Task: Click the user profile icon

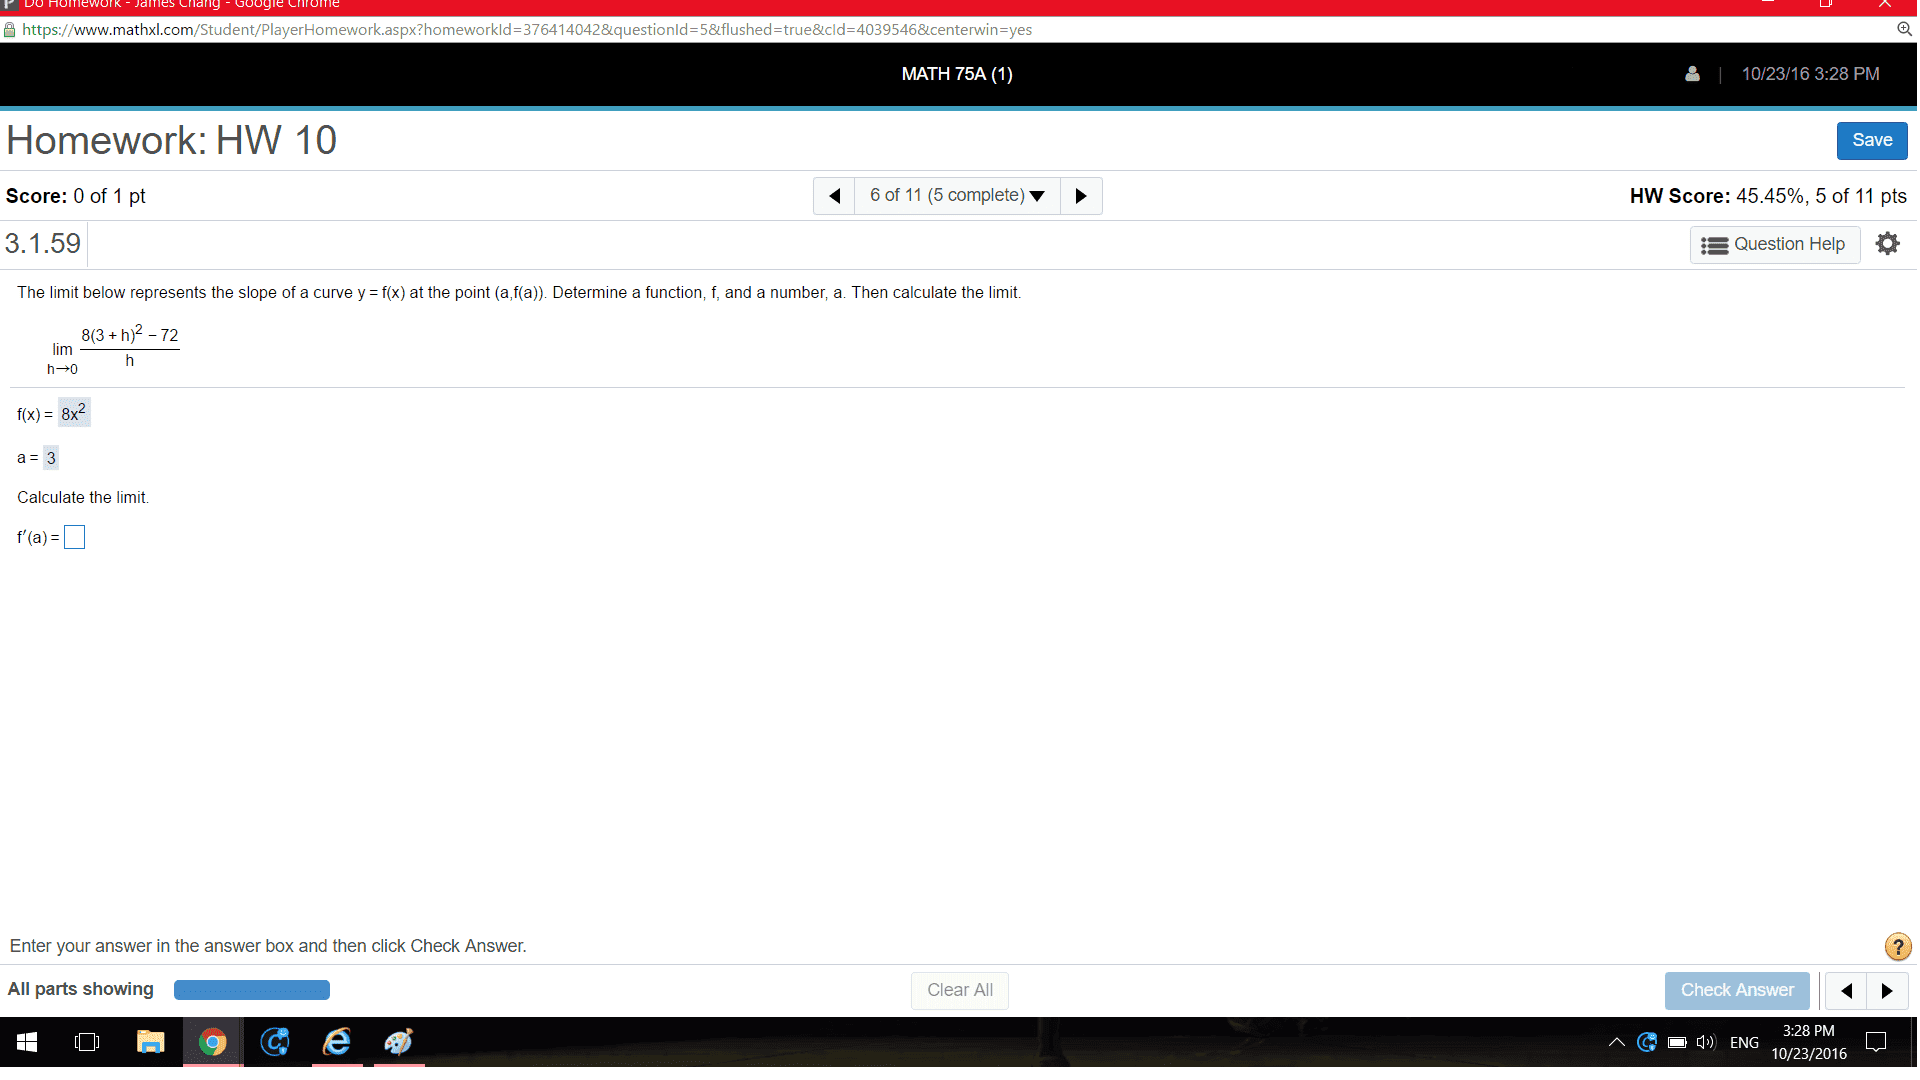Action: (1692, 74)
